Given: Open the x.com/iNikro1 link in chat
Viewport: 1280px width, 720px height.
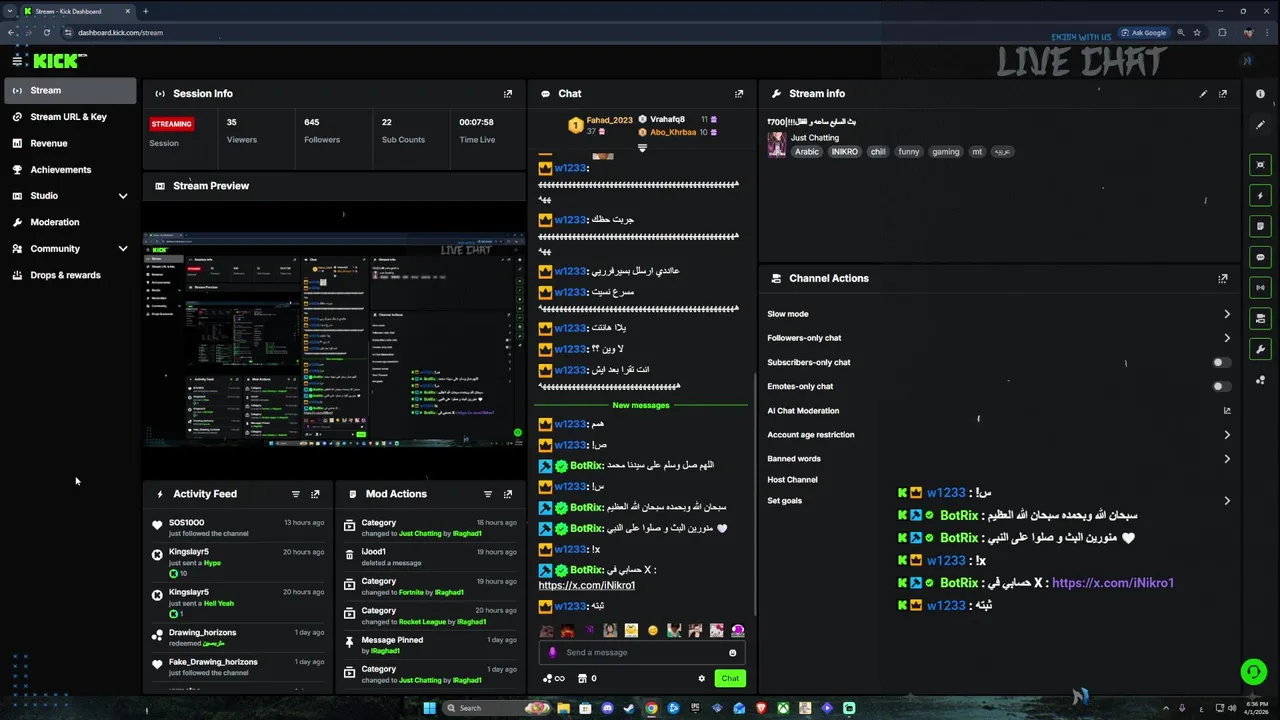Looking at the screenshot, I should [x=587, y=585].
